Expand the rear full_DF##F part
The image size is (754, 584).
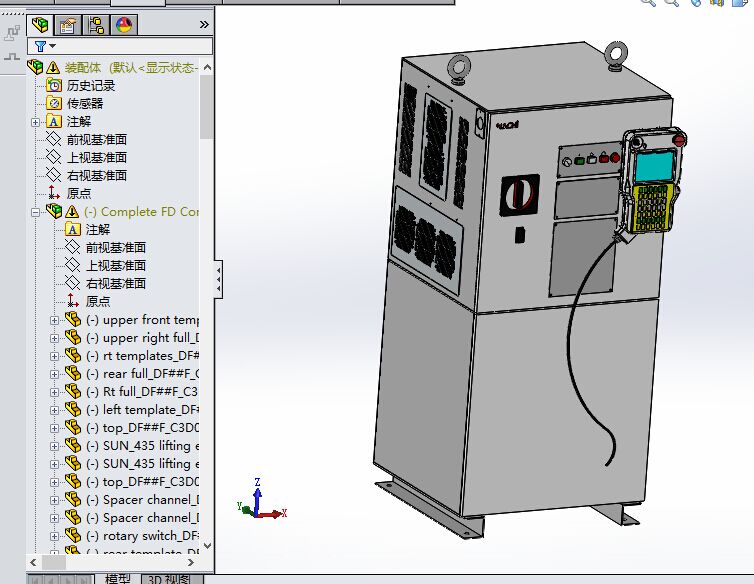[54, 374]
